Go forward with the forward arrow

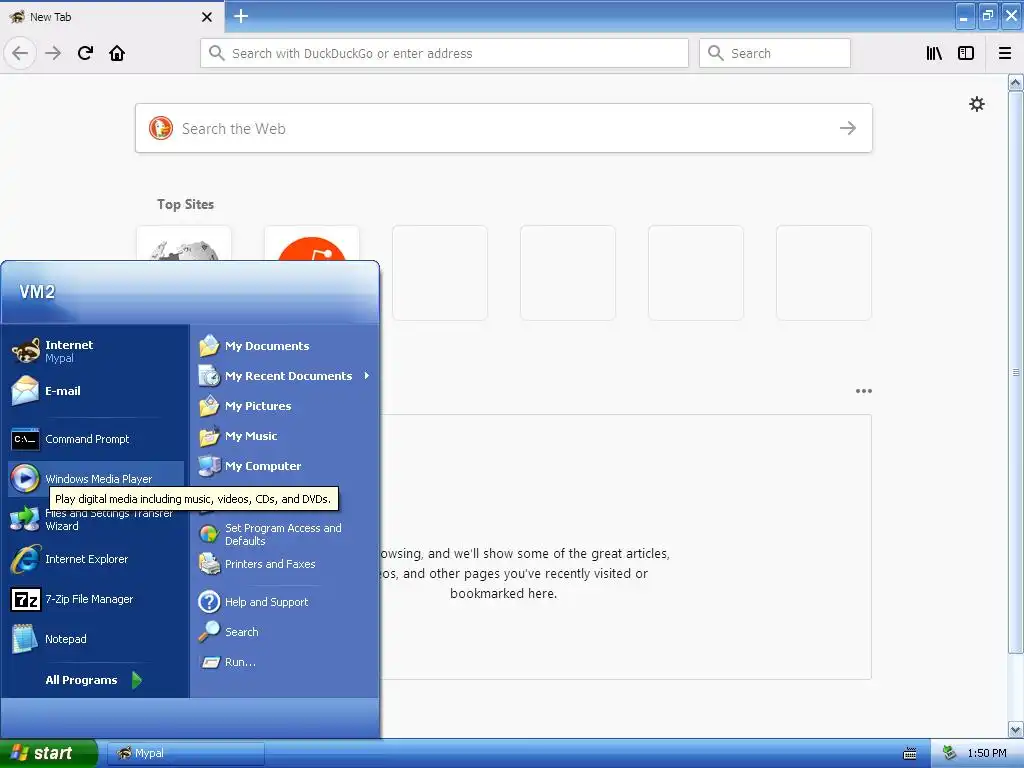click(x=53, y=53)
